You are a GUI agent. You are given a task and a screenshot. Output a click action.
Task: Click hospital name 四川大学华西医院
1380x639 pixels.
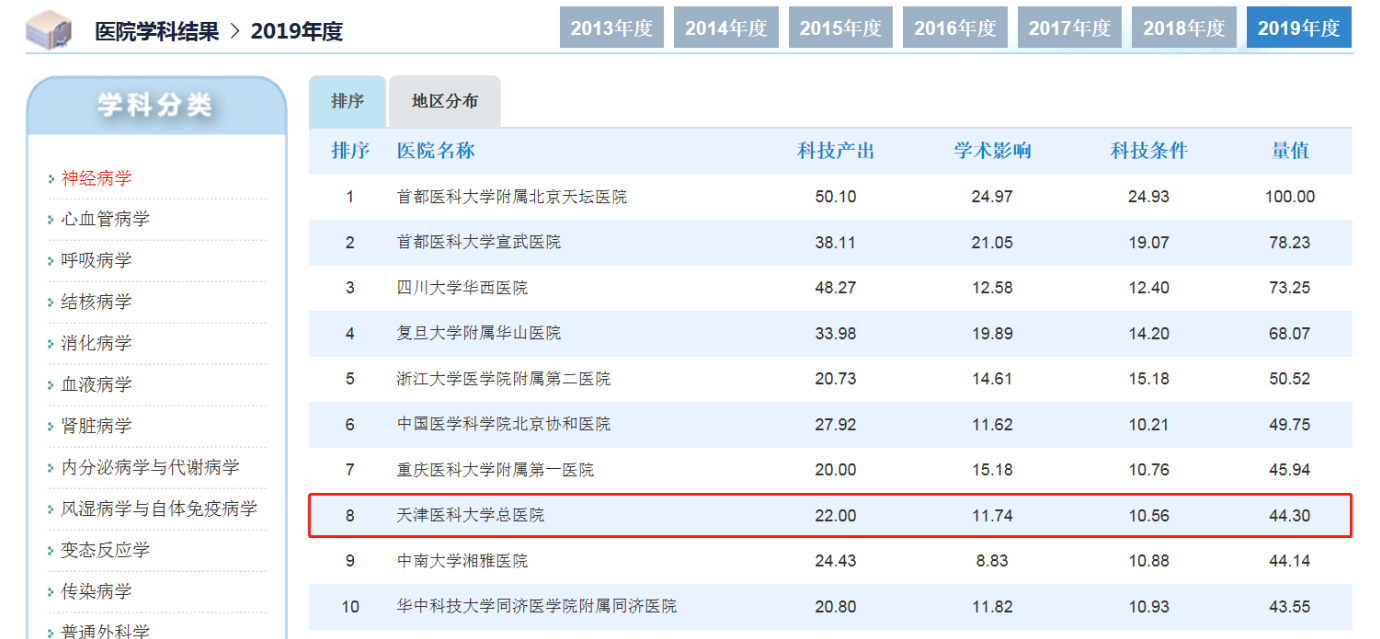pyautogui.click(x=462, y=288)
